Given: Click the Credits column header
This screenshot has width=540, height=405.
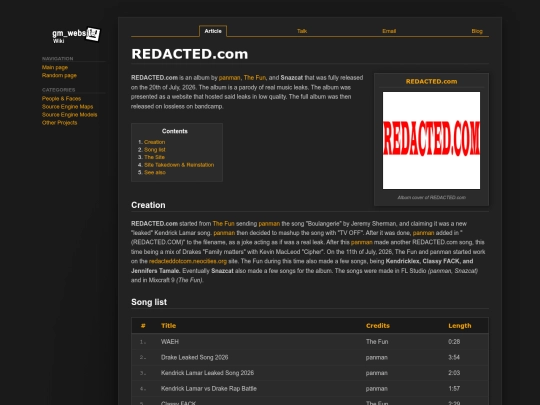Looking at the screenshot, I should click(x=377, y=326).
